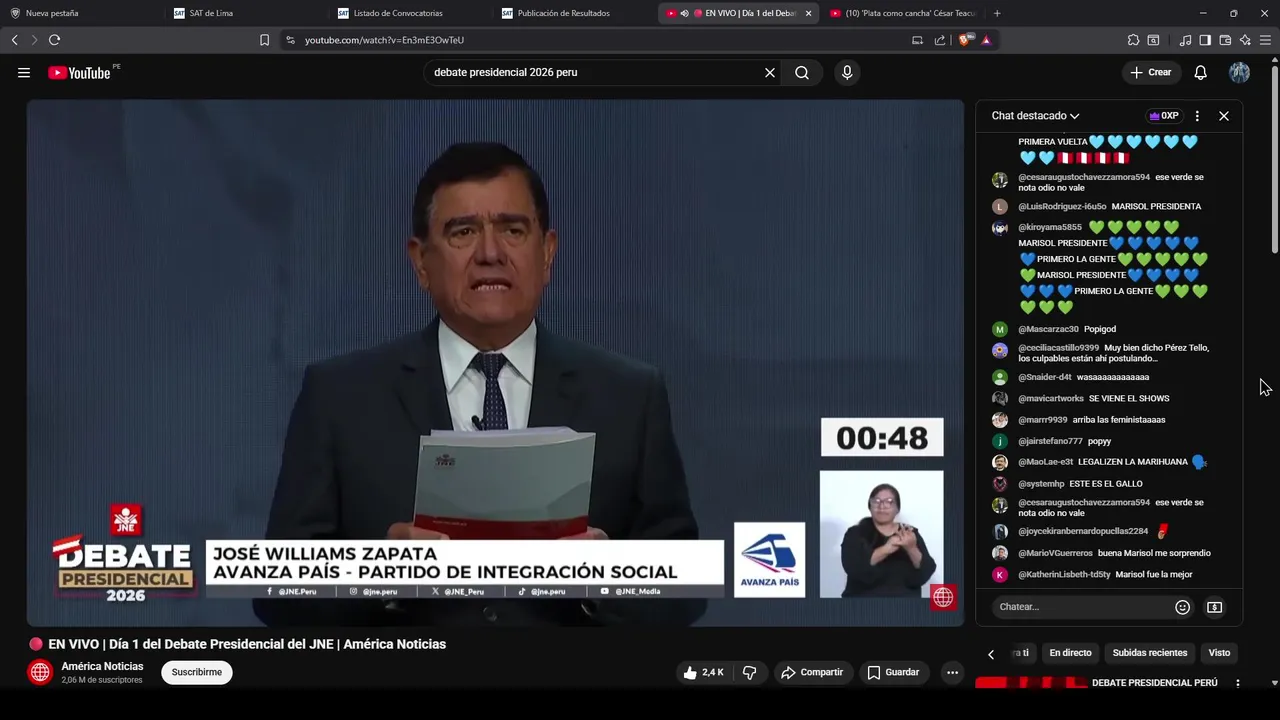The image size is (1280, 720).
Task: Install app from address bar icon
Action: (x=917, y=40)
